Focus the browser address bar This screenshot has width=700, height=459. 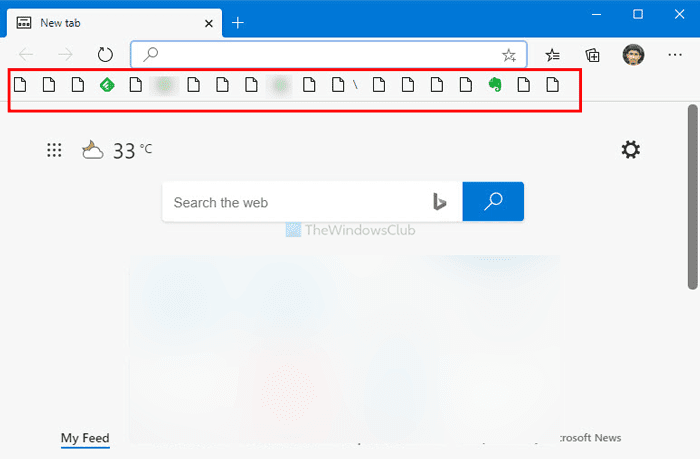[329, 54]
